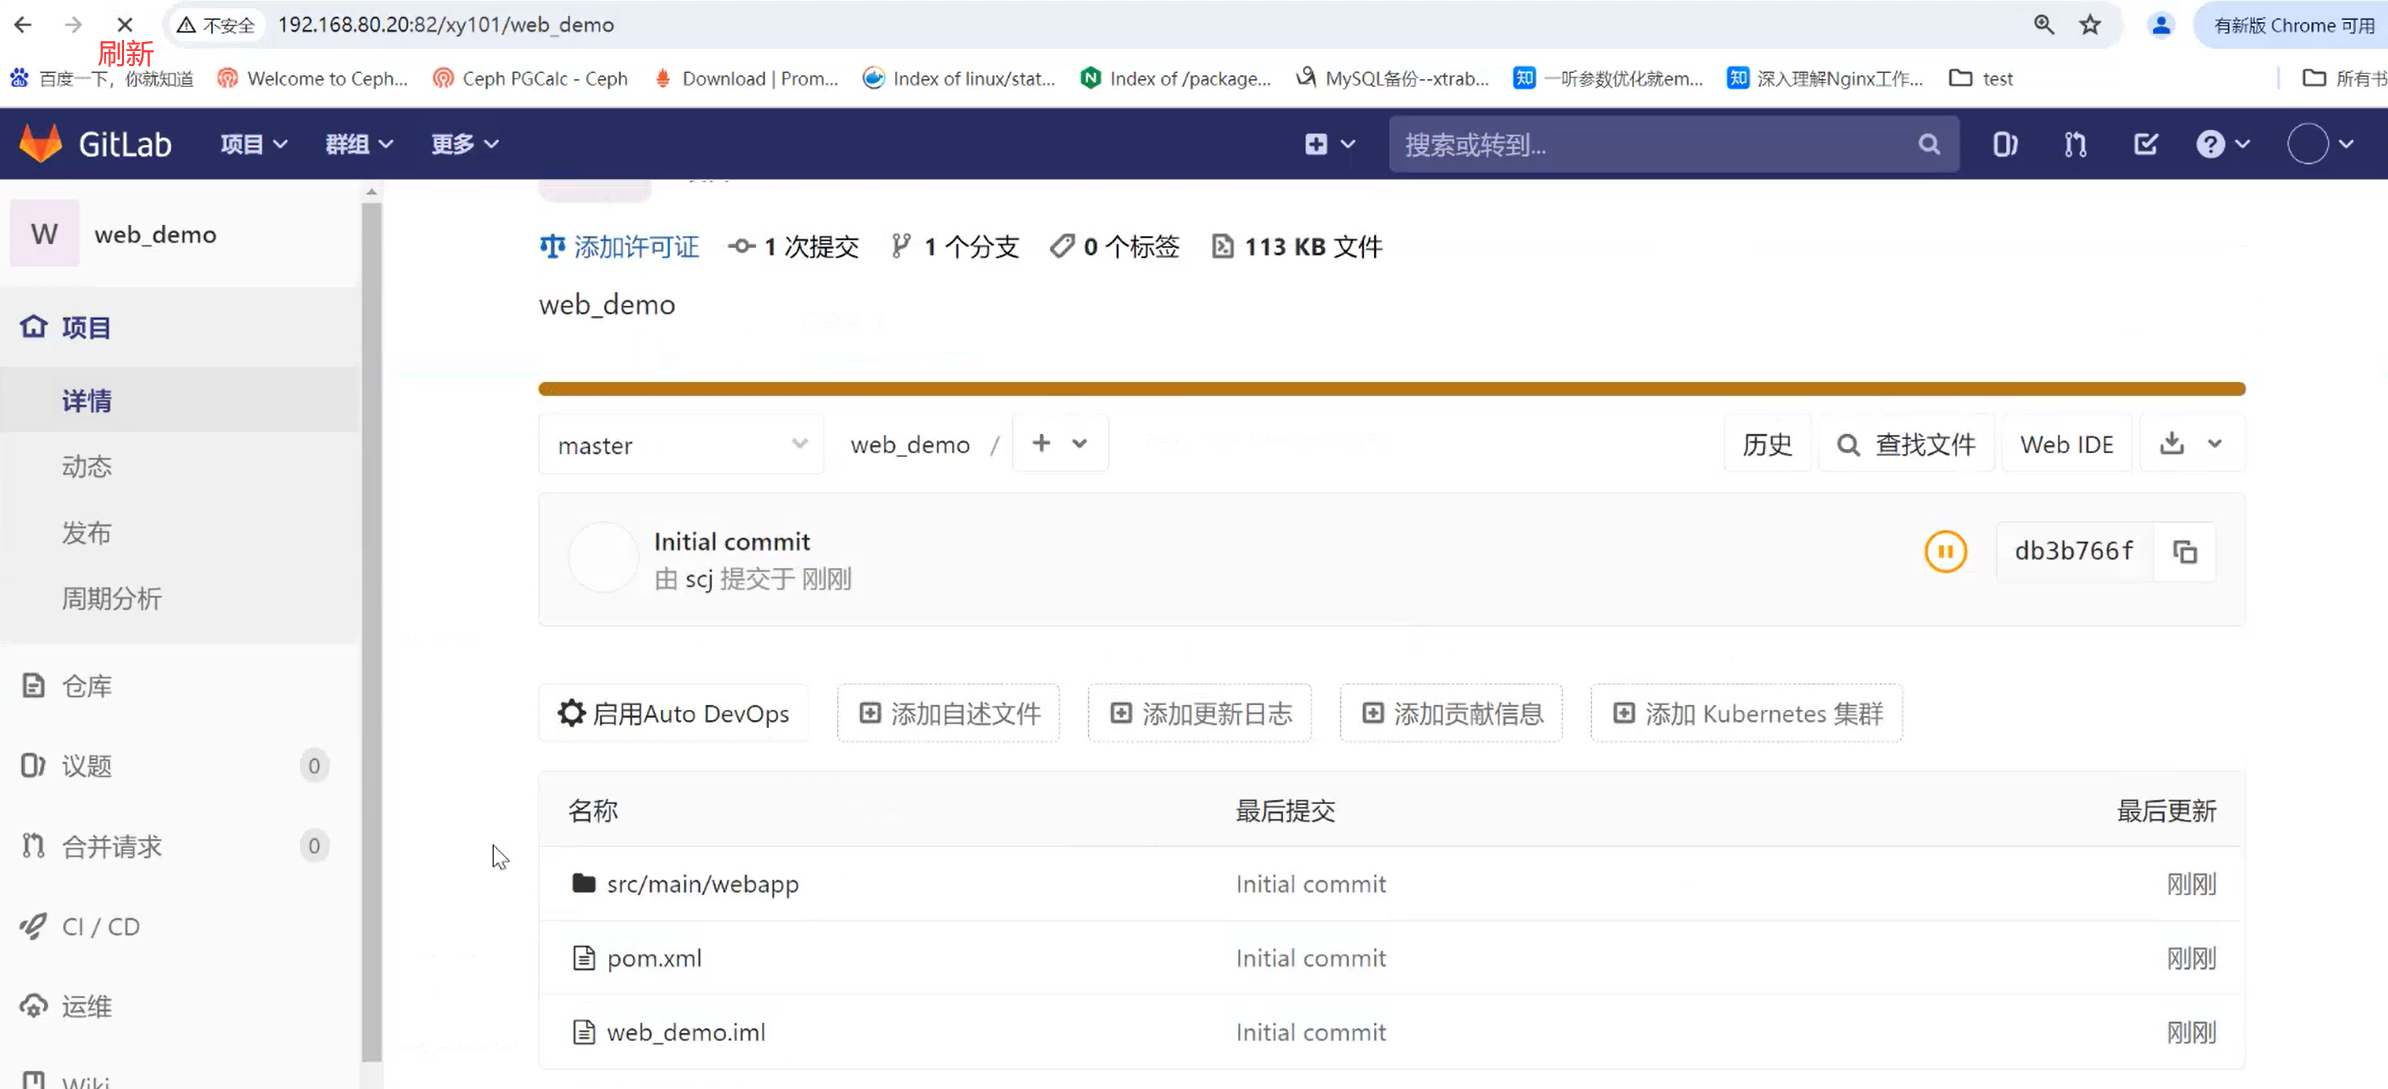Open the download source code dropdown

(x=2191, y=444)
